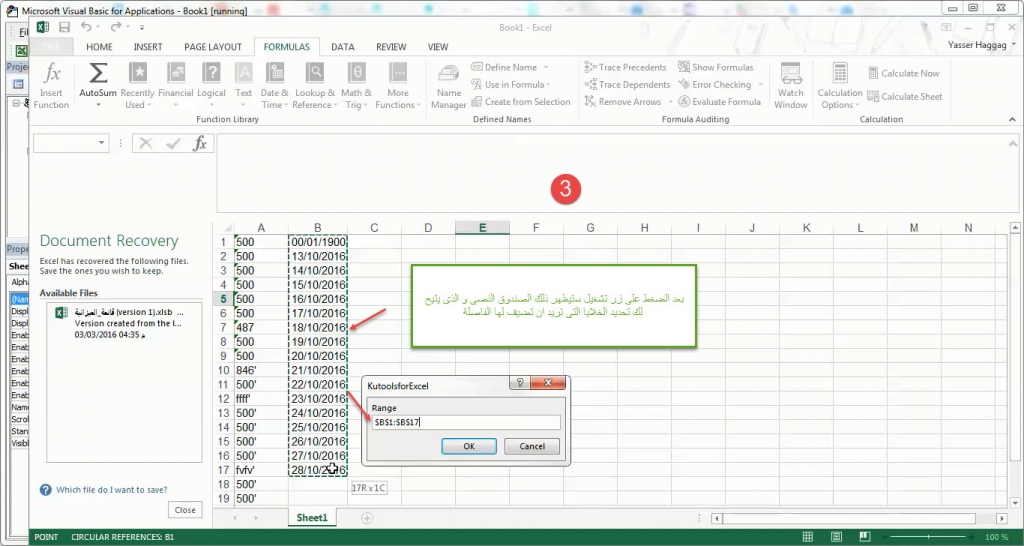
Task: Open Lookup & Reference functions
Action: tap(315, 86)
